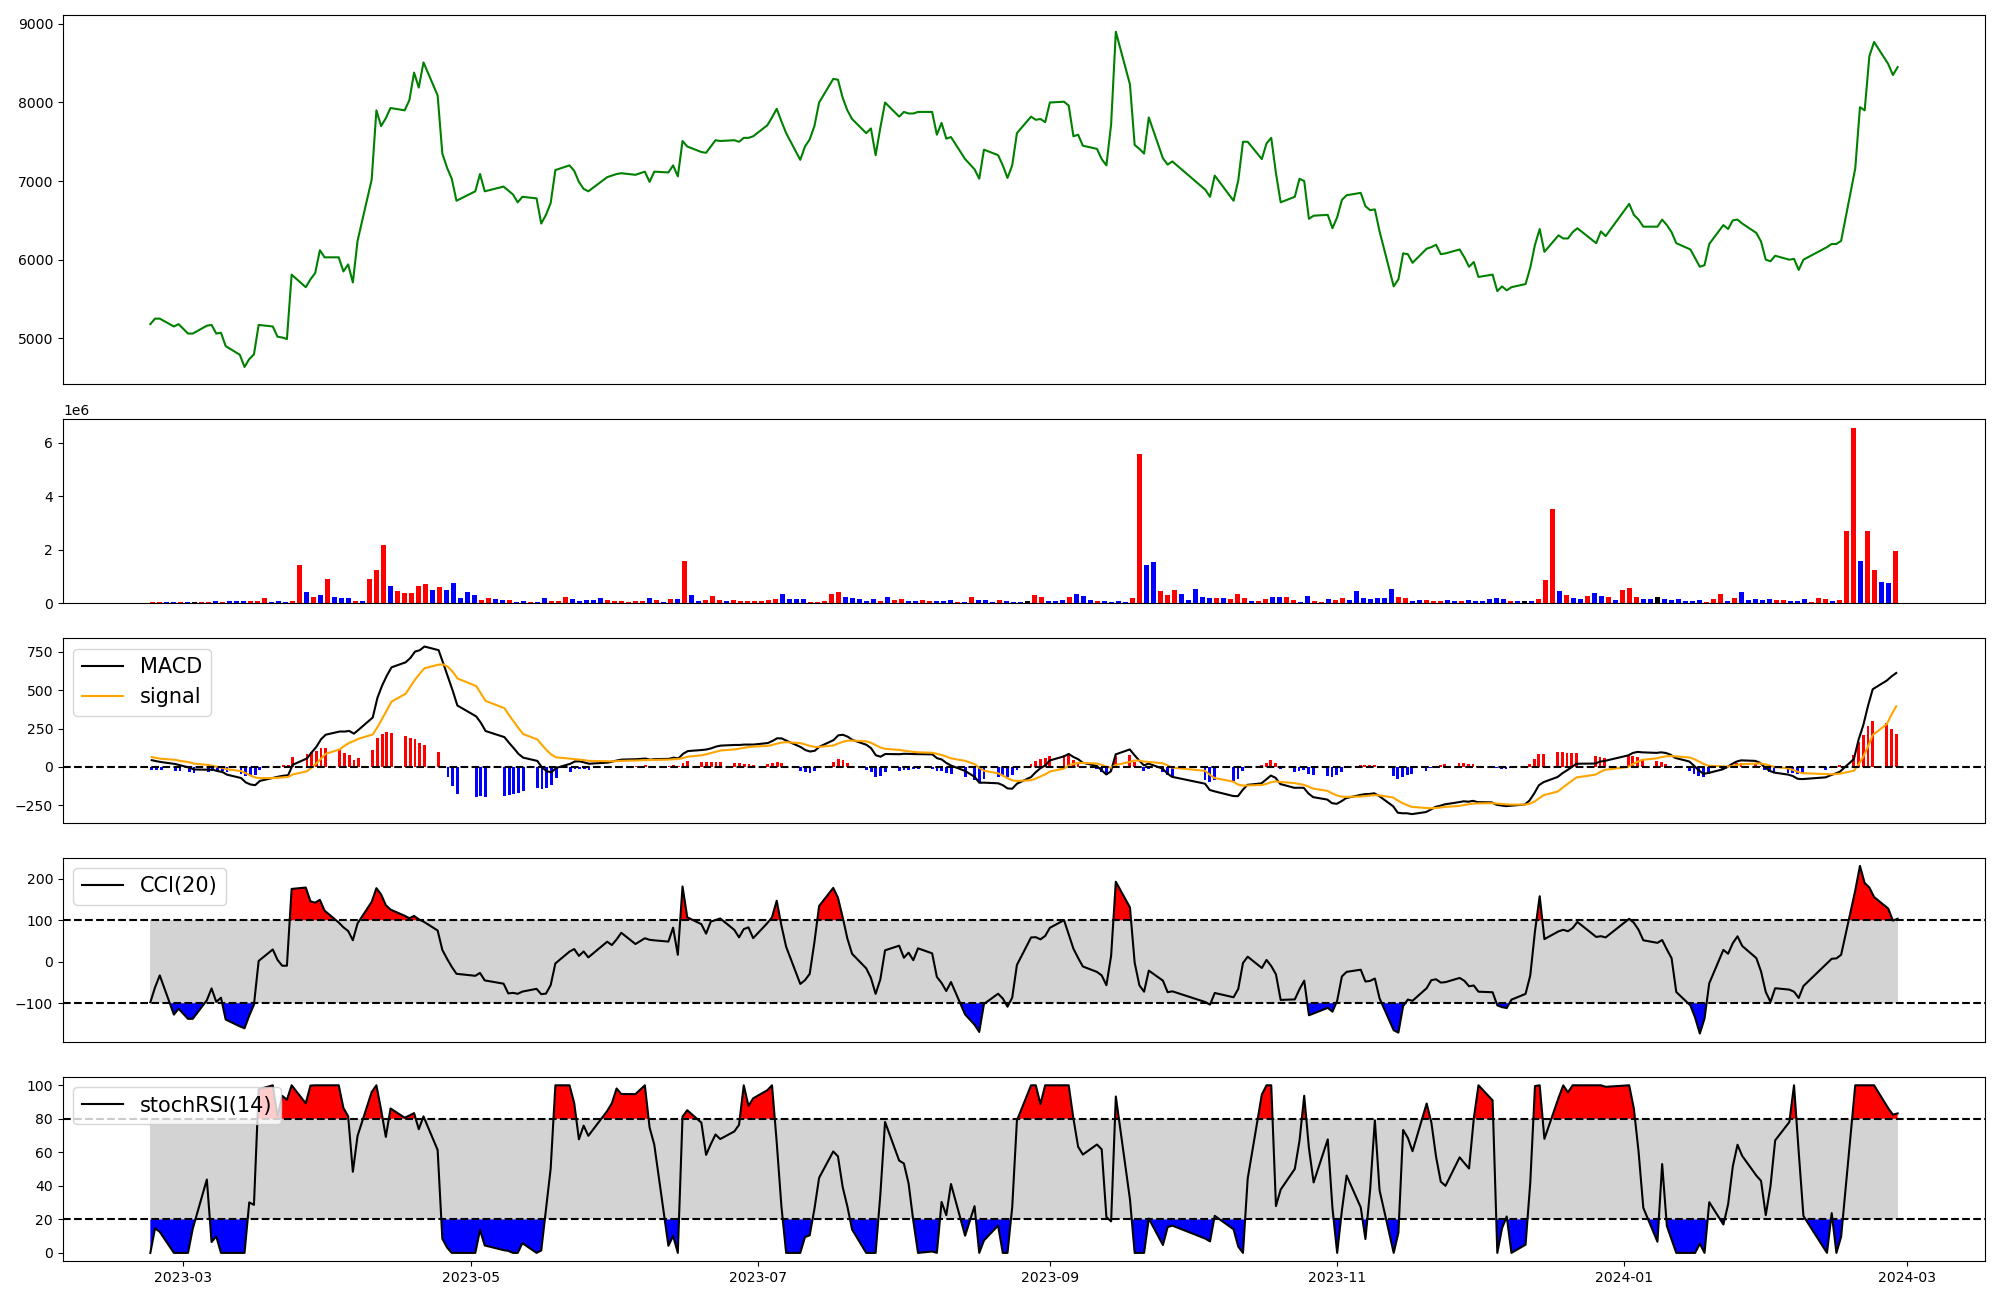Click the 2023-07 date axis label

click(758, 1277)
